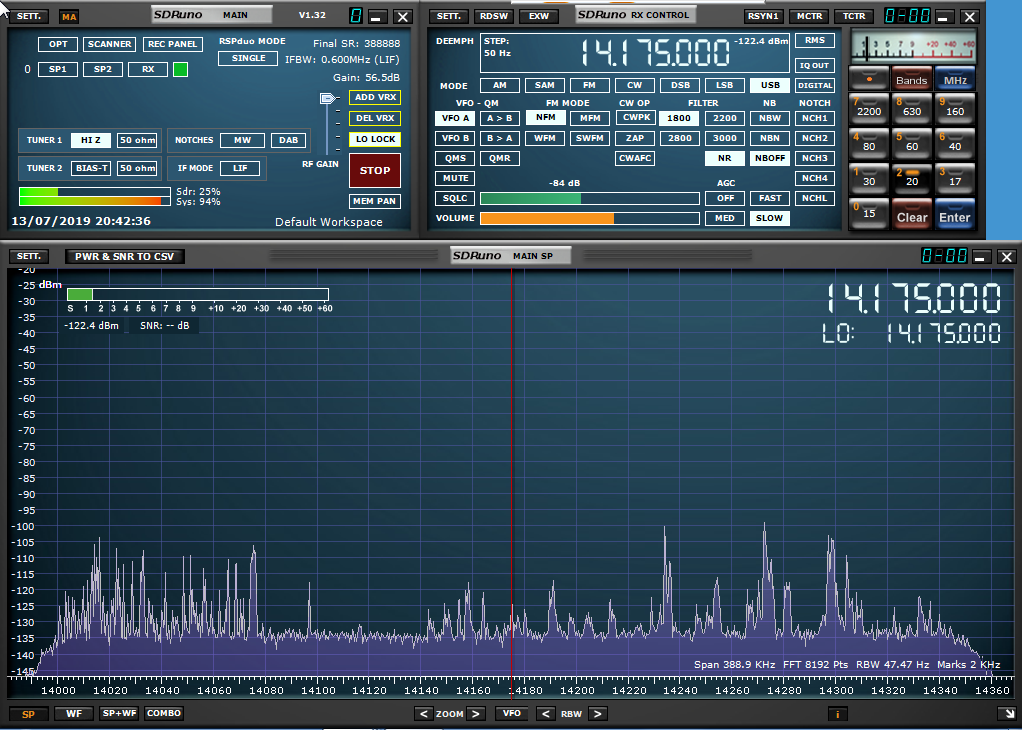The width and height of the screenshot is (1022, 730).
Task: Set AGC to FAST
Action: coord(770,198)
